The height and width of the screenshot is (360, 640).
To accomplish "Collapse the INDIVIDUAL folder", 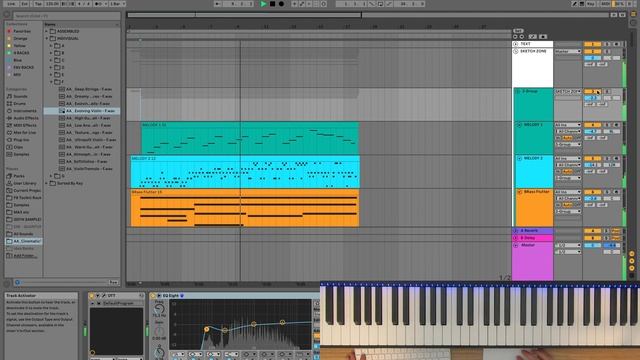I will (x=47, y=38).
